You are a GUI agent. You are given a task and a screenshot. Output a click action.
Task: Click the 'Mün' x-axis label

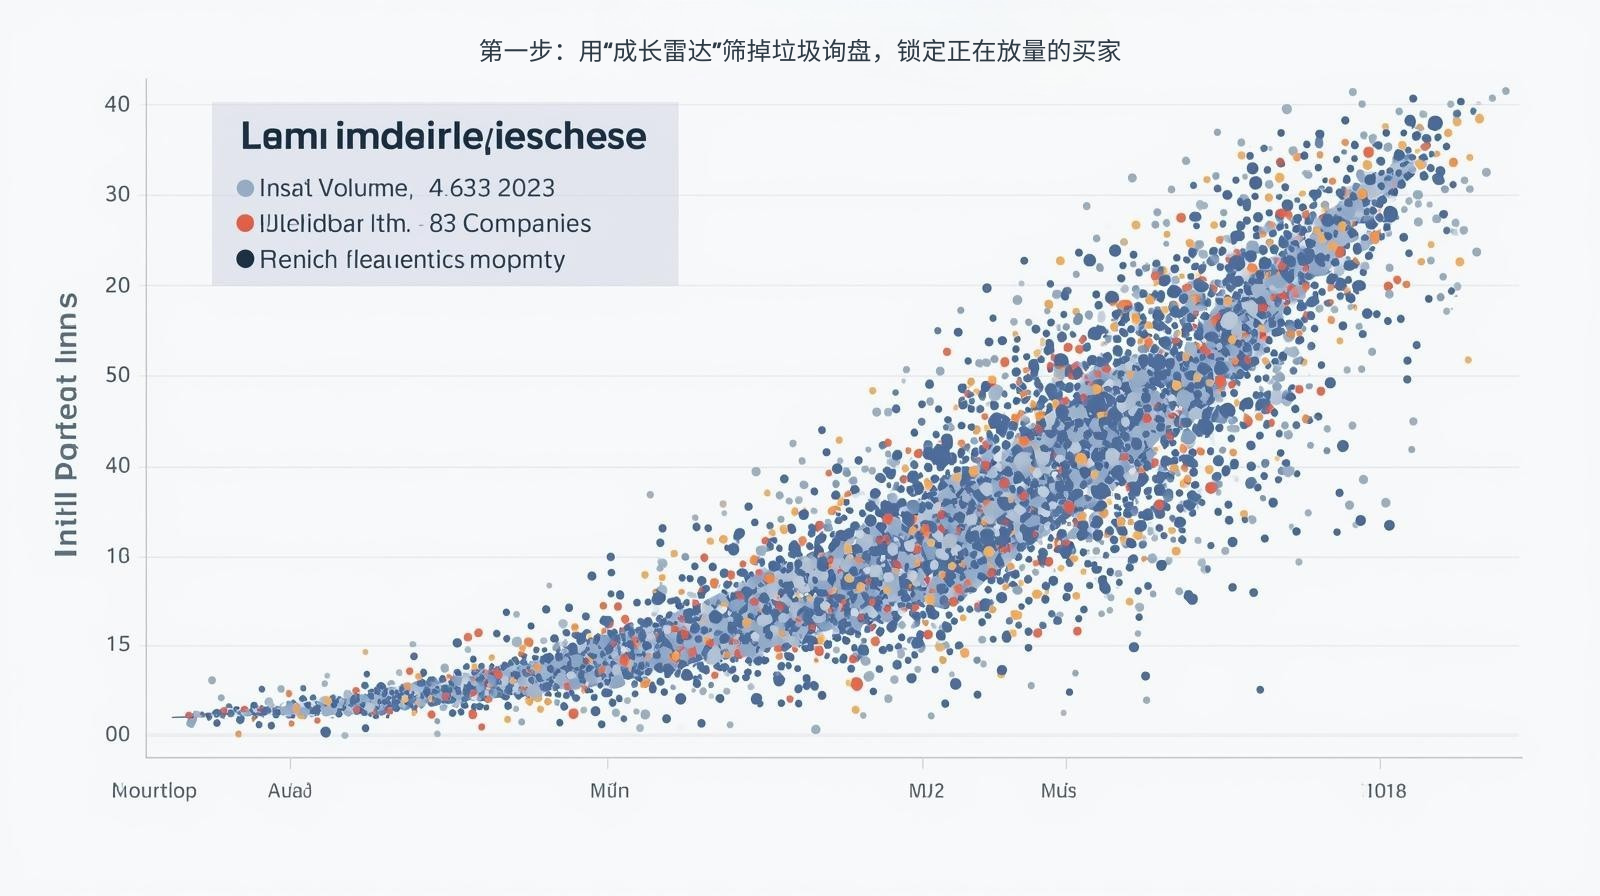(x=609, y=790)
